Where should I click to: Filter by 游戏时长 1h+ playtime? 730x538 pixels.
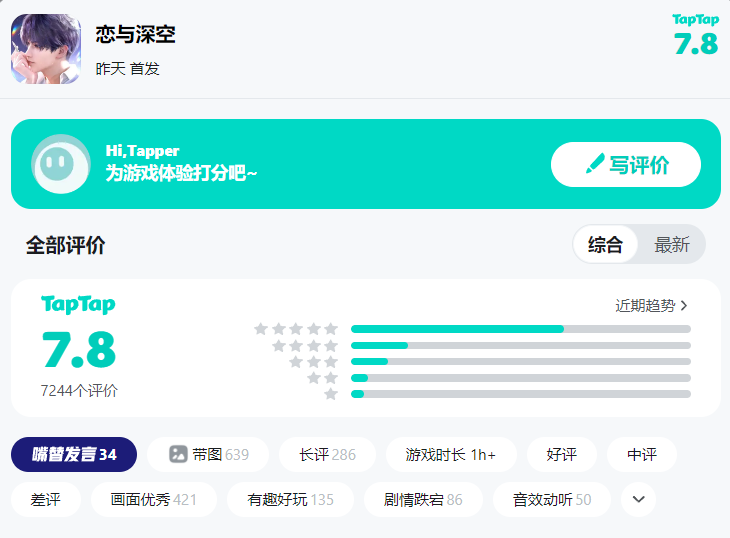[x=451, y=454]
